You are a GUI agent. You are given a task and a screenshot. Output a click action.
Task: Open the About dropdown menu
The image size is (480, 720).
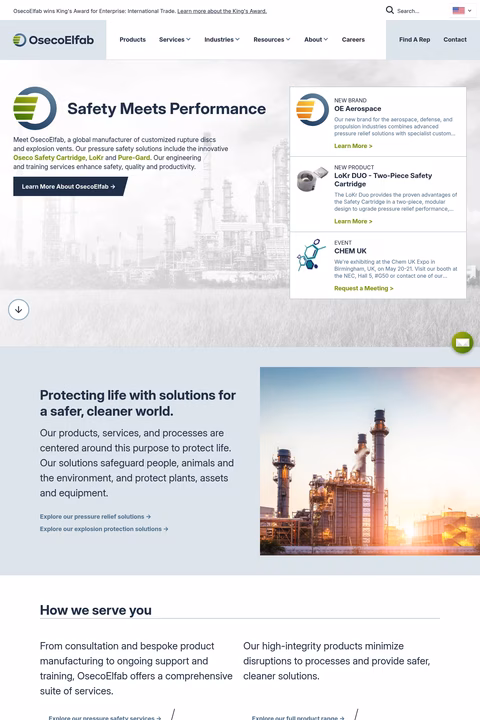click(316, 39)
